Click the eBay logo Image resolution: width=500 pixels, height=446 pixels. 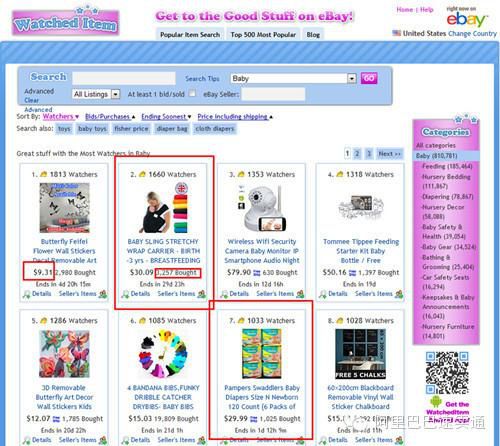pyautogui.click(x=467, y=20)
